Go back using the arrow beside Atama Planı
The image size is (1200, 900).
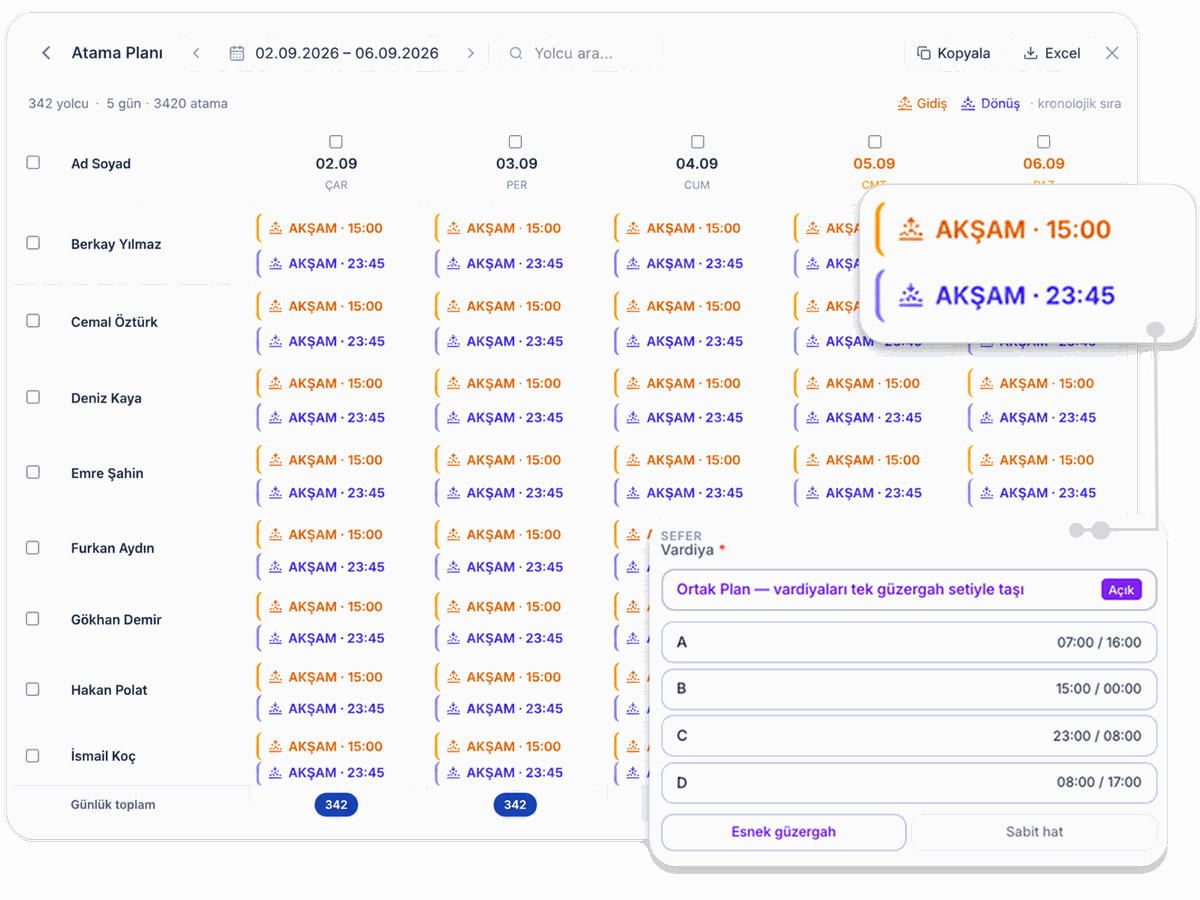pyautogui.click(x=46, y=53)
